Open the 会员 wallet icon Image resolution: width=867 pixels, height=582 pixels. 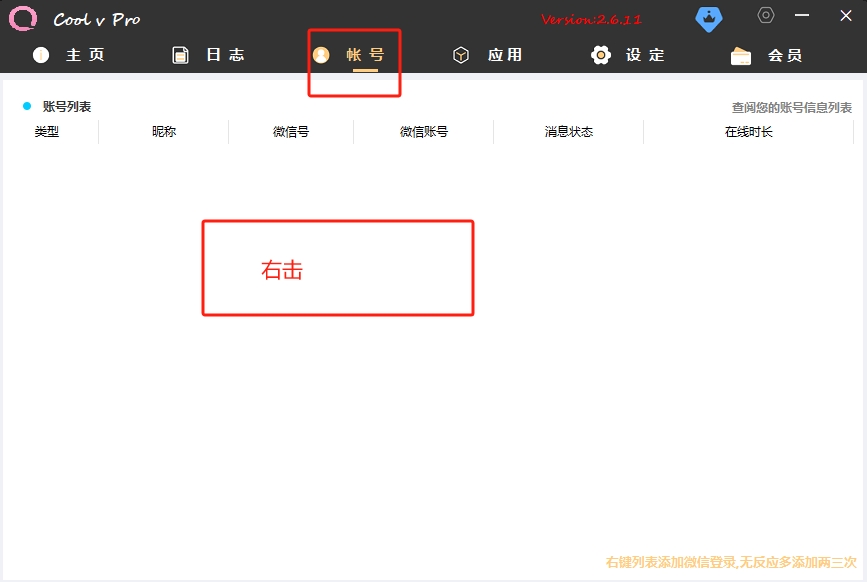[x=741, y=56]
